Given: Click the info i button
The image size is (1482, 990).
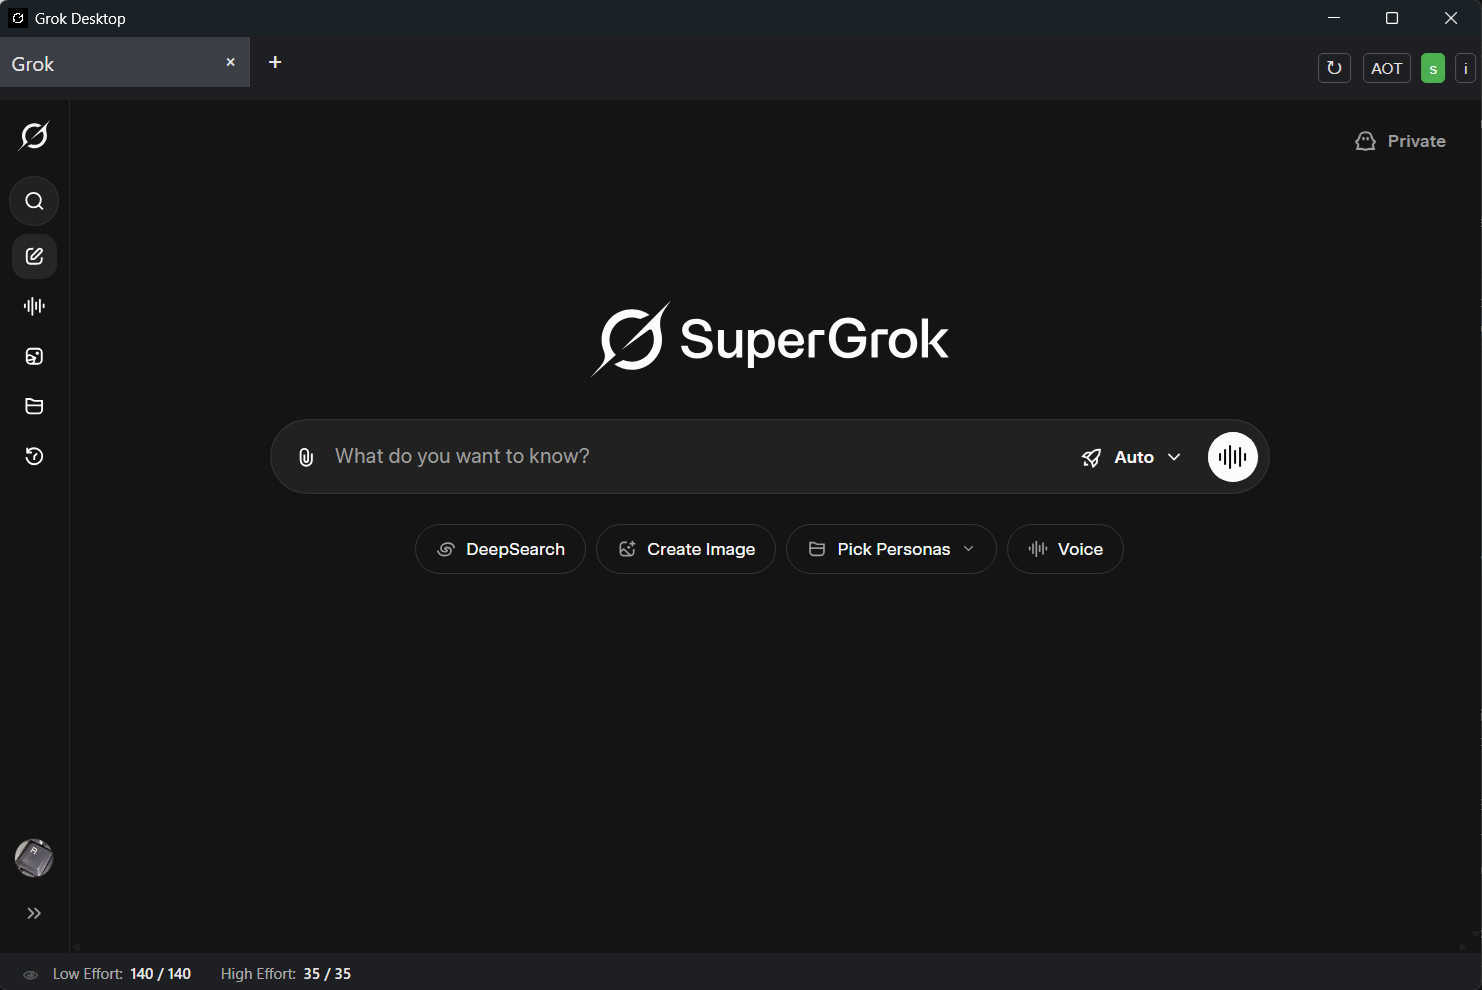Looking at the screenshot, I should [1465, 68].
